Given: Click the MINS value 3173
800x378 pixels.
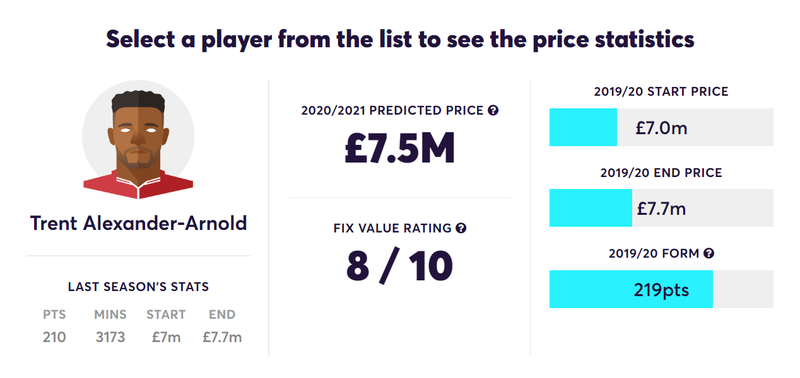Looking at the screenshot, I should point(110,337).
